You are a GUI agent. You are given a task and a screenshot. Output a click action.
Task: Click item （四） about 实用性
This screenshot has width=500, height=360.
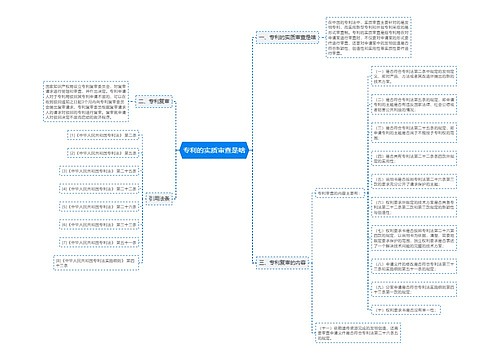414,159
